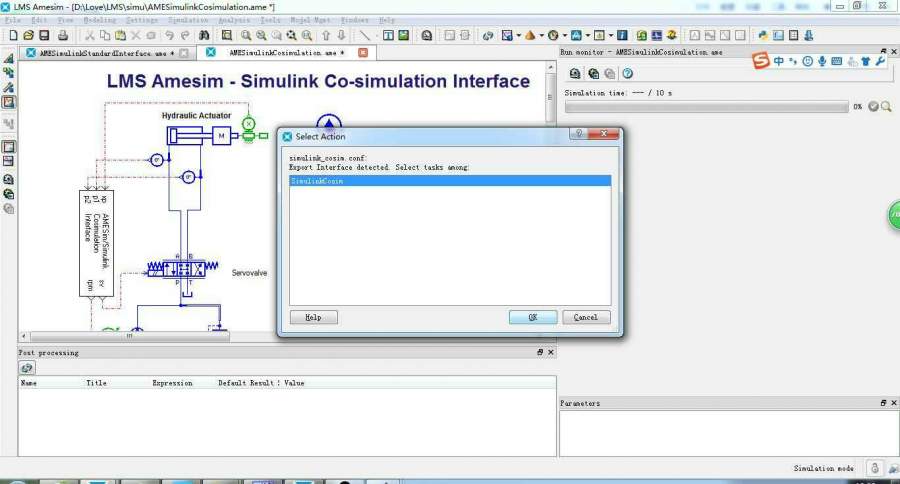Start the simulation in Run monitor
This screenshot has width=900, height=484.
593,73
